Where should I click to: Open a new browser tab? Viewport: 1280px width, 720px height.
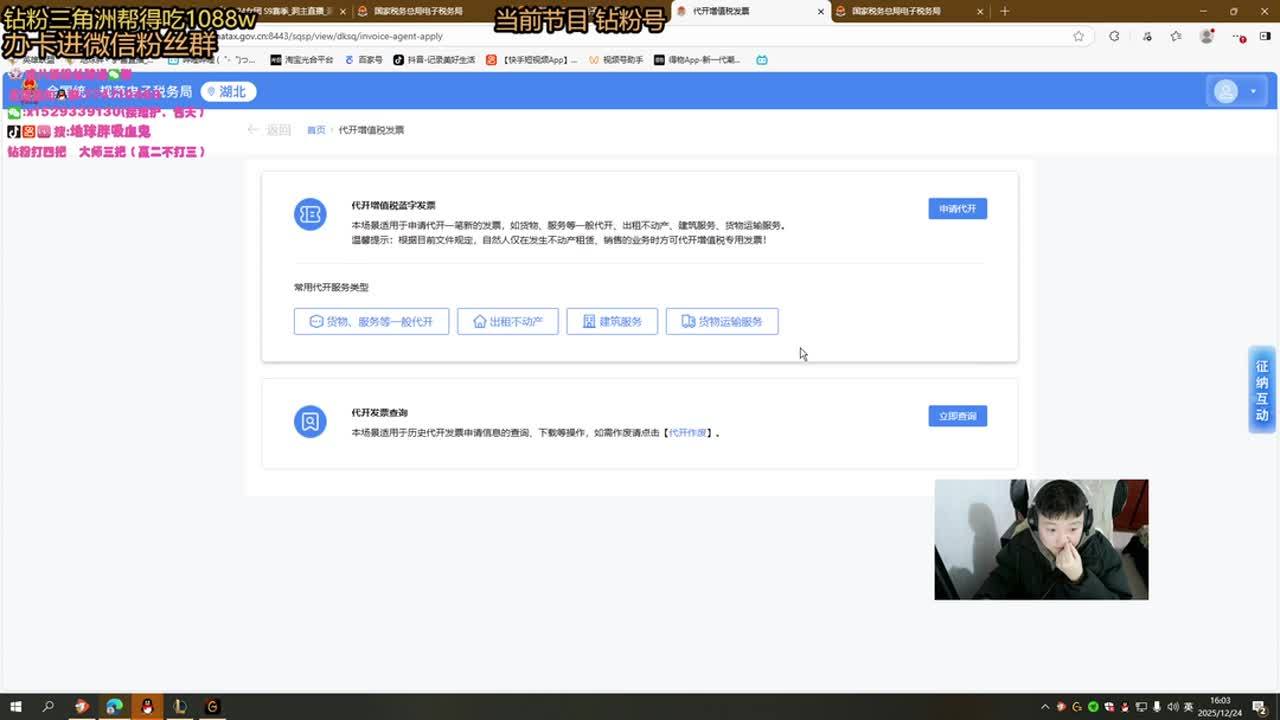1004,11
